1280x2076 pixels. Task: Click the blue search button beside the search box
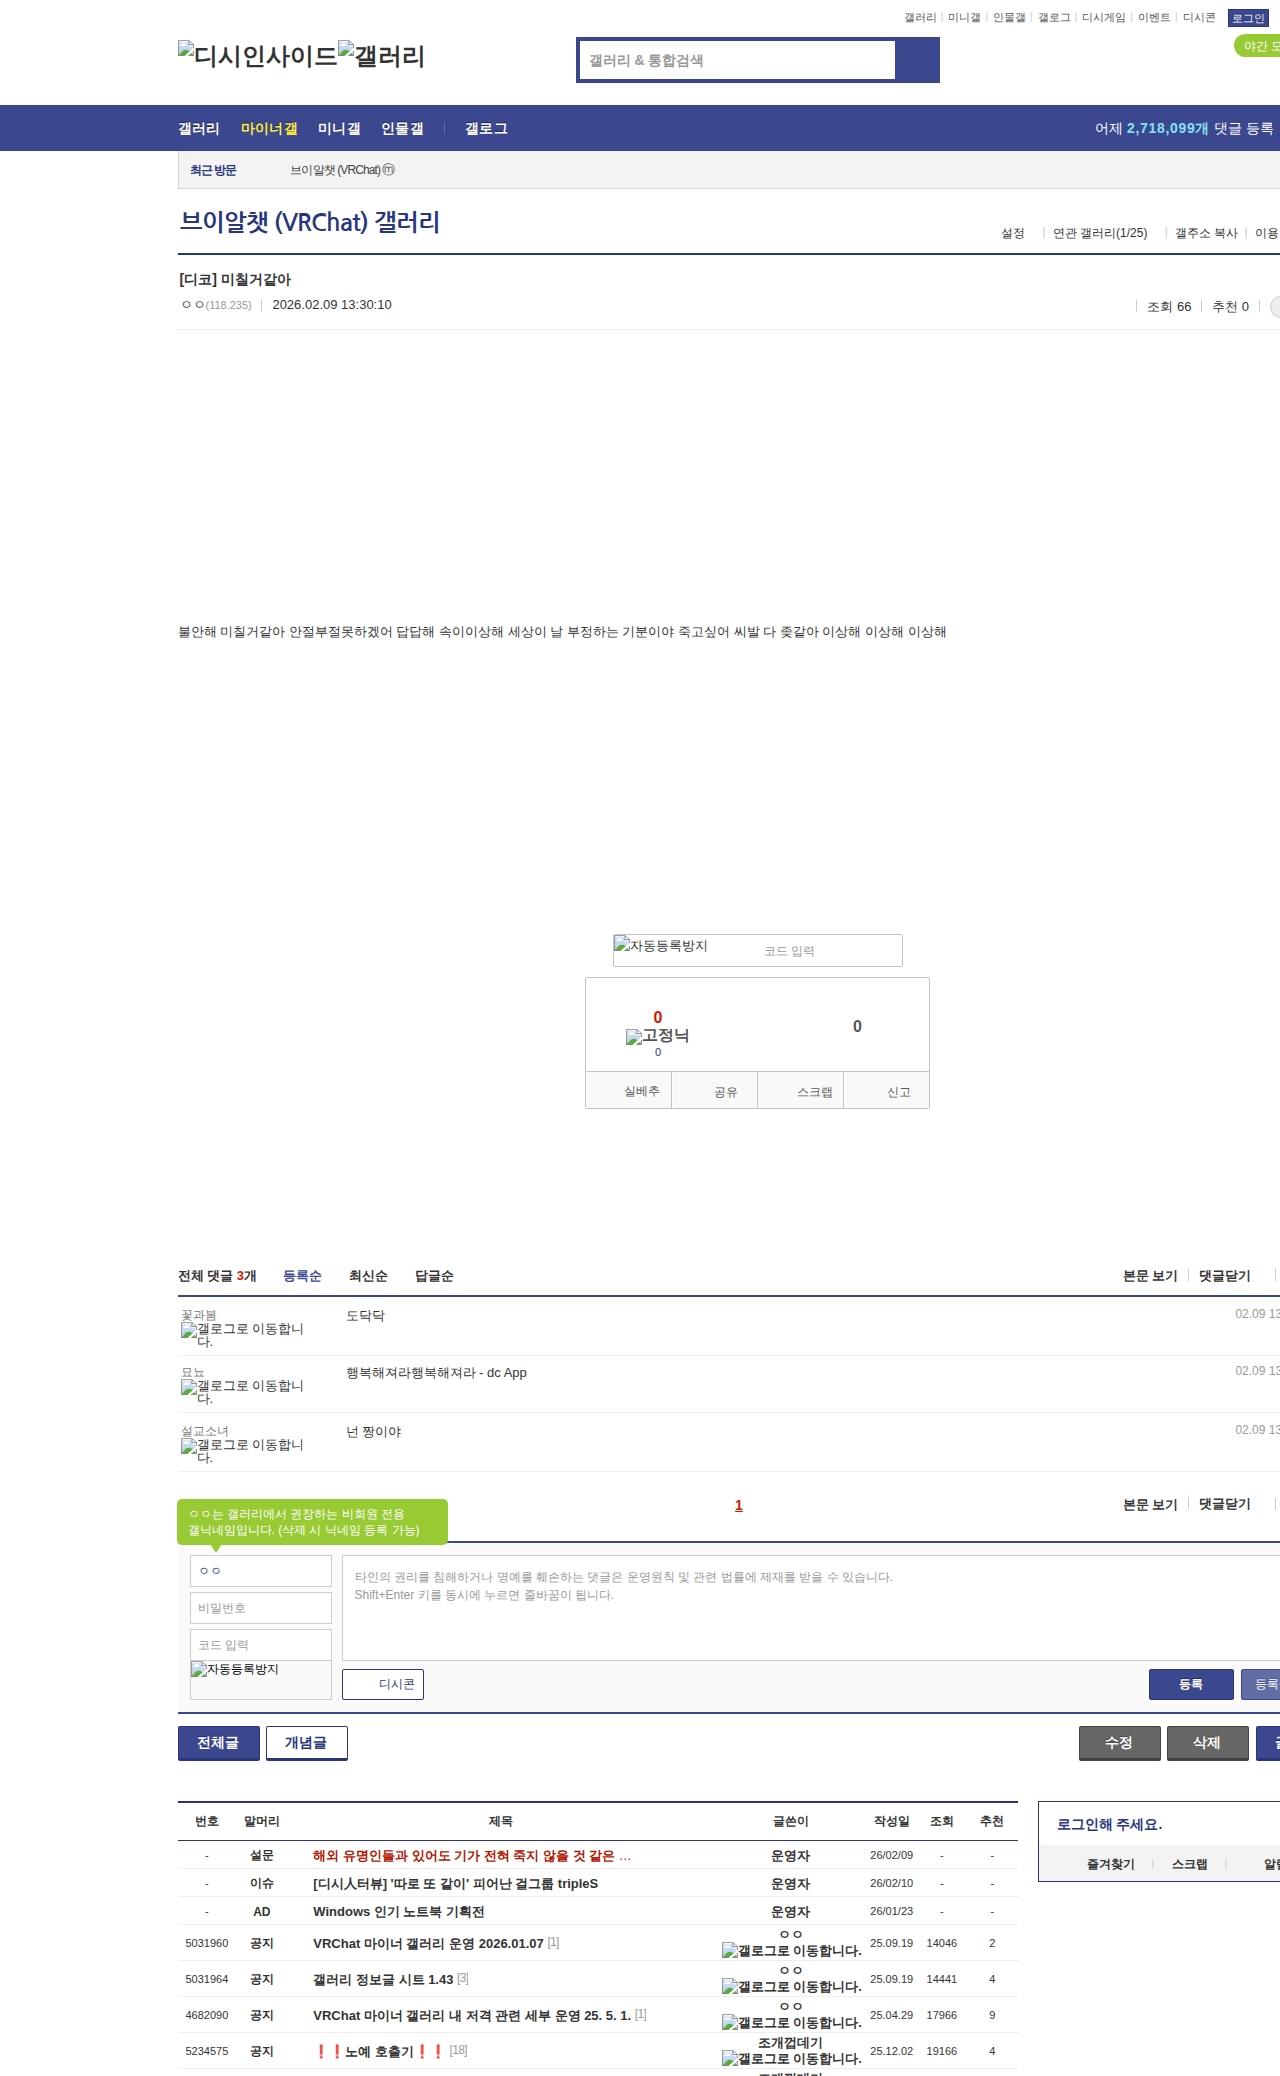pos(917,60)
